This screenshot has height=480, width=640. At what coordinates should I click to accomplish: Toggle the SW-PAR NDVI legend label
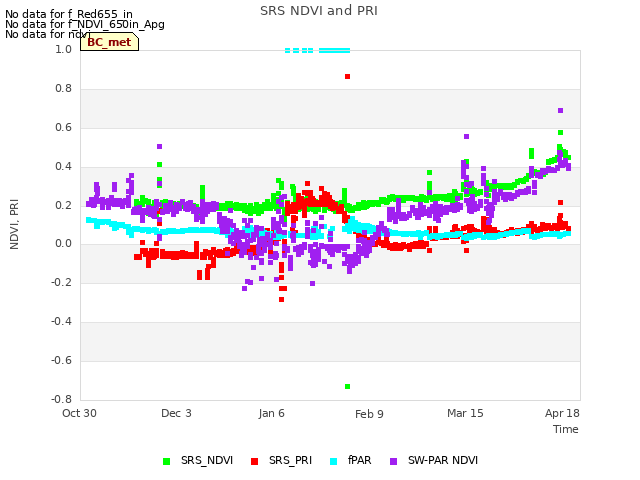pos(443,460)
